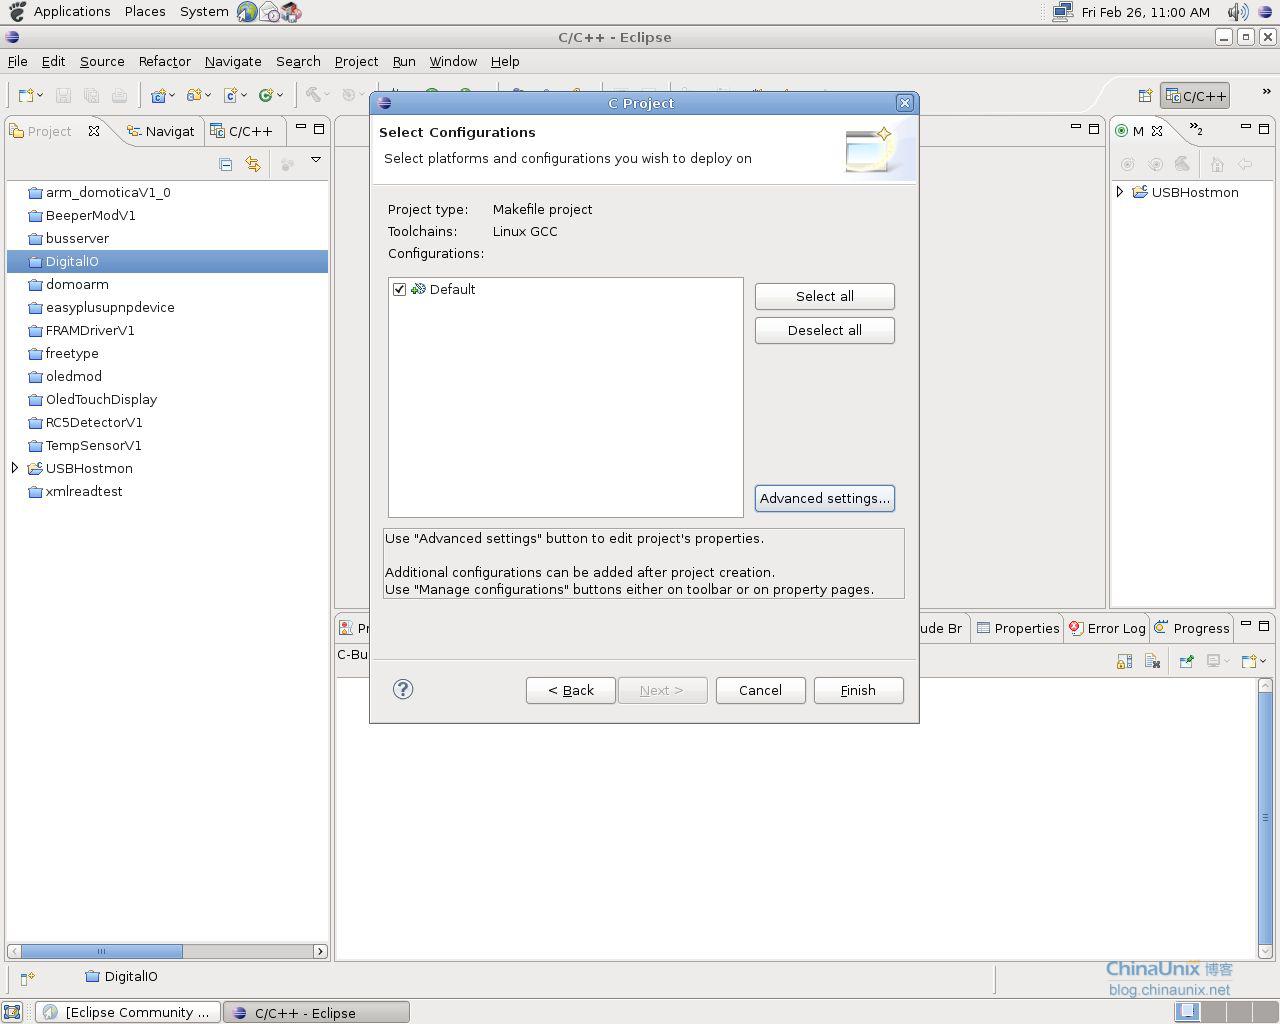
Task: Toggle the Default configuration checkbox
Action: [x=399, y=289]
